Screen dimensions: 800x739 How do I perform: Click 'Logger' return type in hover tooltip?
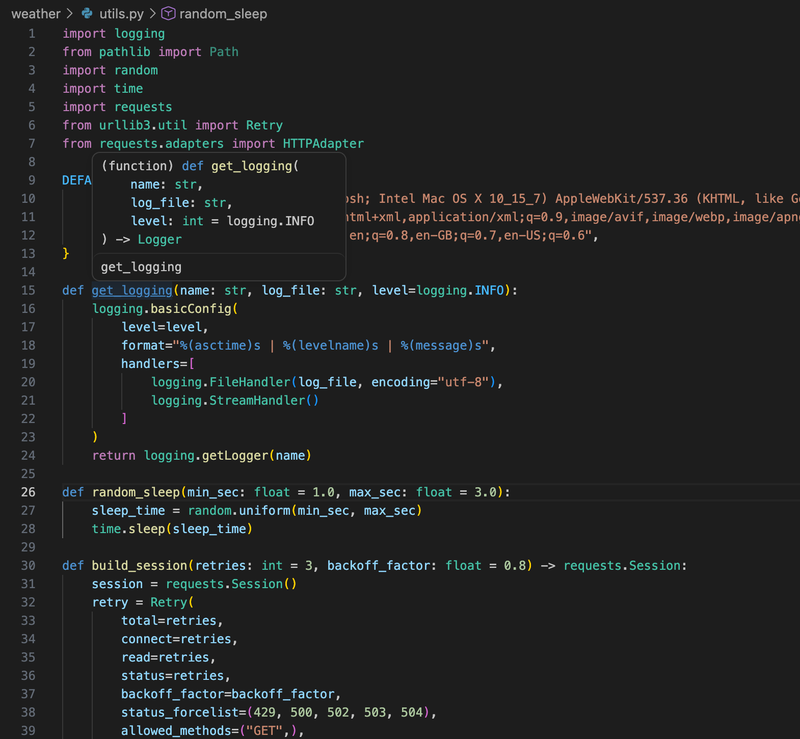click(x=160, y=239)
